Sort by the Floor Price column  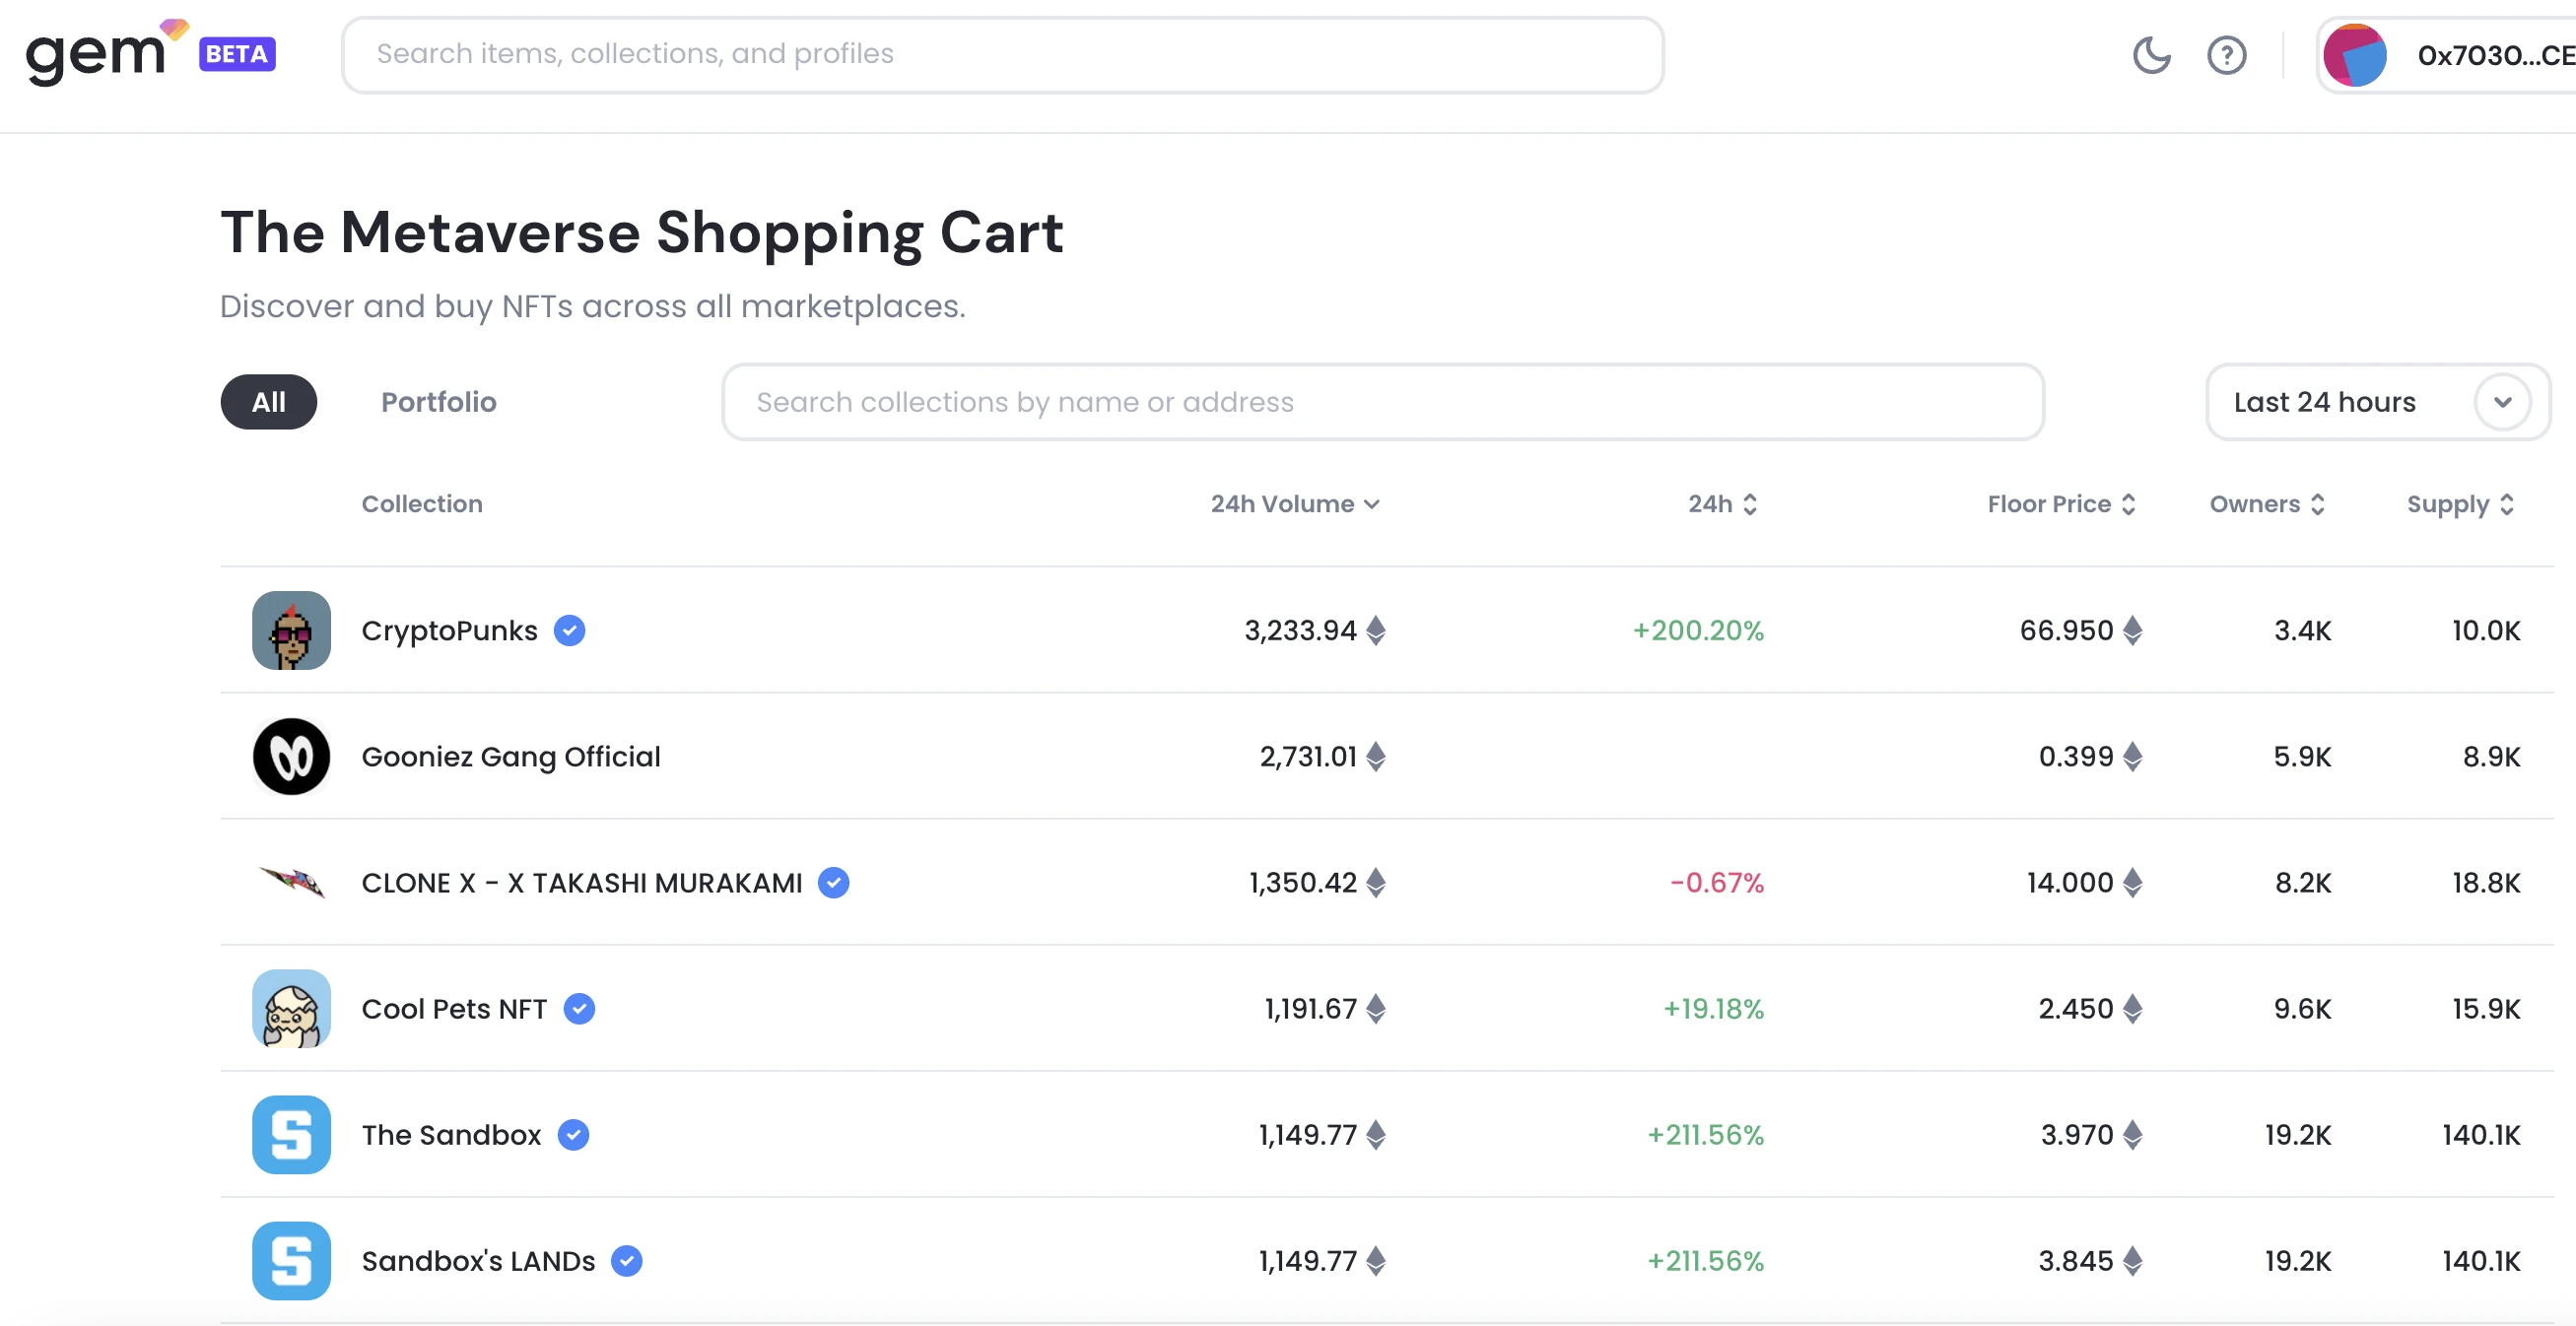tap(2060, 504)
